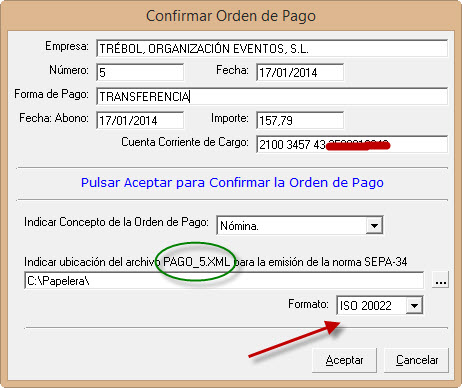This screenshot has height=388, width=462.
Task: Click the Formato: label
Action: tap(308, 304)
